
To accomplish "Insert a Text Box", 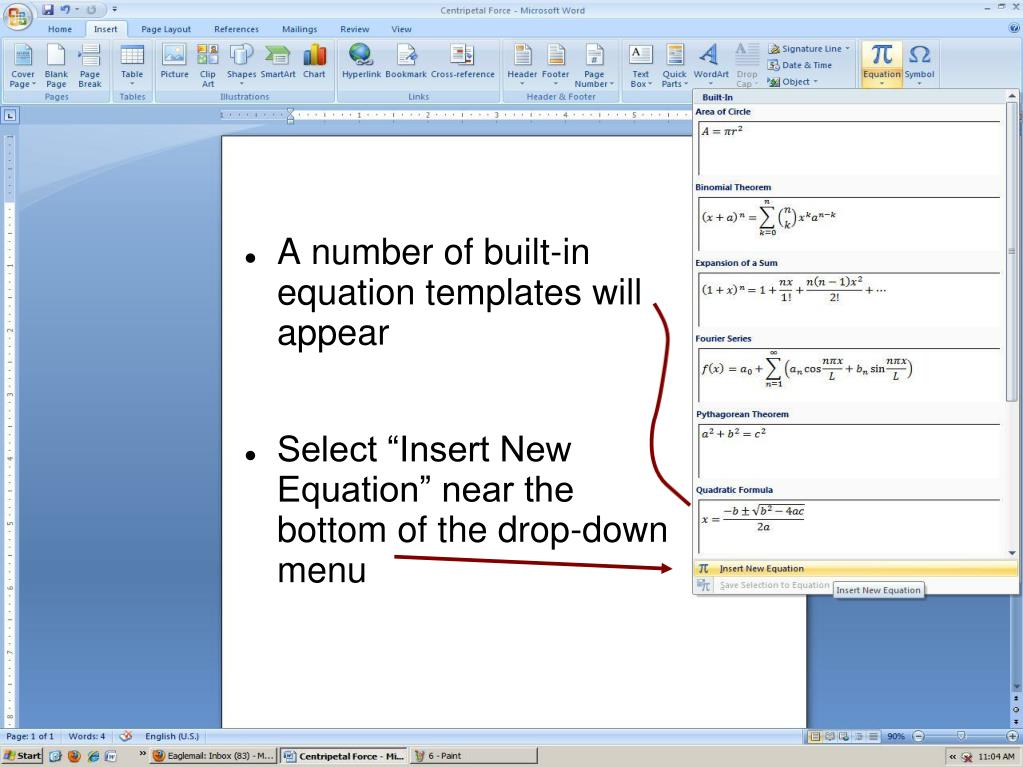I will 641,65.
